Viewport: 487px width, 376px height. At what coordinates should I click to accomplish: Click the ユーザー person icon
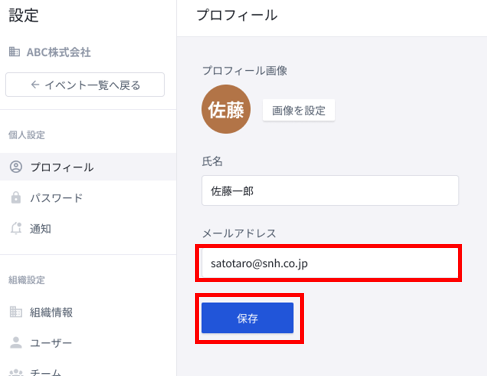point(16,343)
